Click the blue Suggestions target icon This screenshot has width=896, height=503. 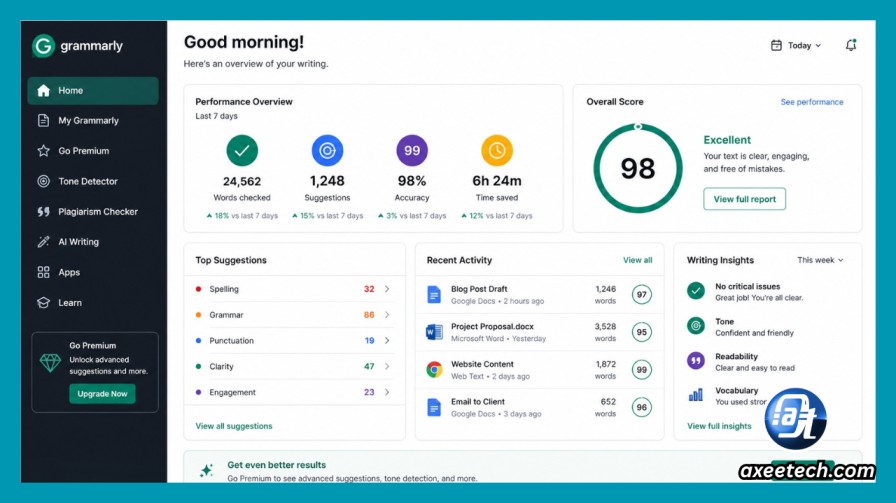coord(327,150)
